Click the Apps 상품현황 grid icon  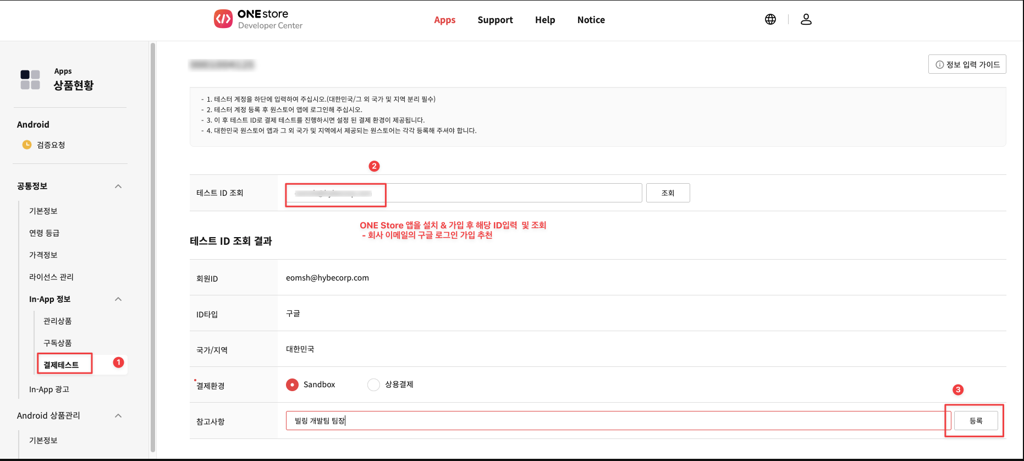(x=30, y=79)
